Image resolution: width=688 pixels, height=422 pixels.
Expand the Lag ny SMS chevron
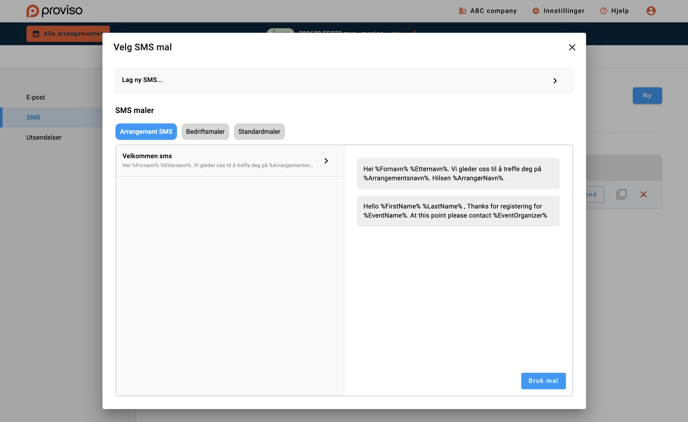tap(555, 81)
